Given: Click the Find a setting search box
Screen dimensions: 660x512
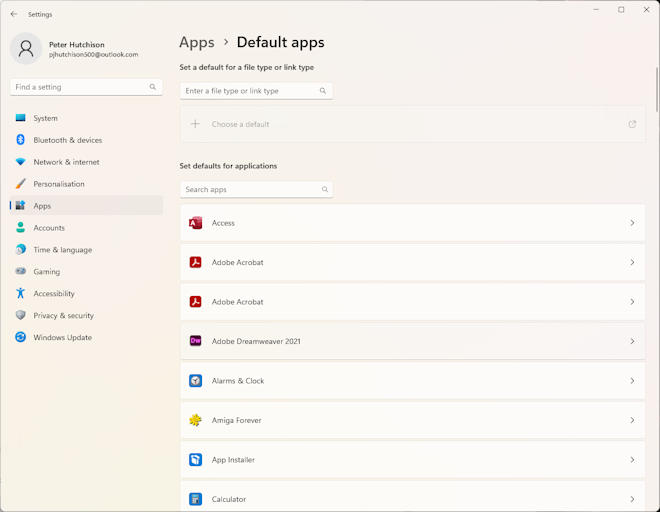Looking at the screenshot, I should 80,87.
